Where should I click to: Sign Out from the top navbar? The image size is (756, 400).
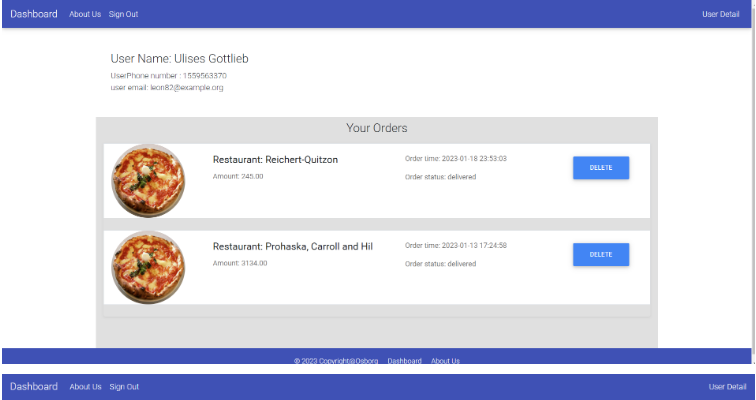(123, 14)
